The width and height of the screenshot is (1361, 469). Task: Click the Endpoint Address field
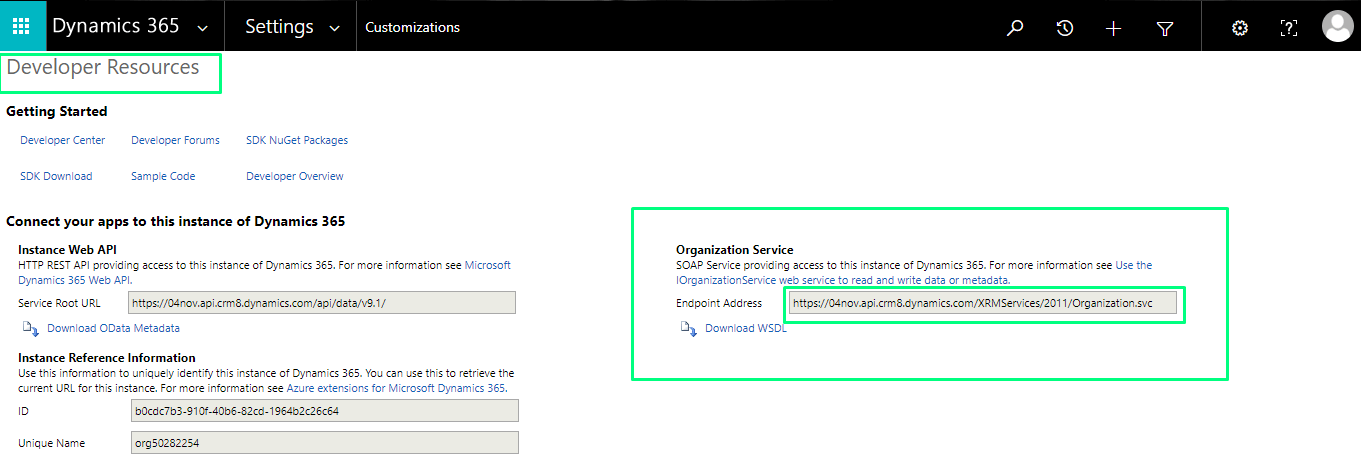(x=982, y=303)
